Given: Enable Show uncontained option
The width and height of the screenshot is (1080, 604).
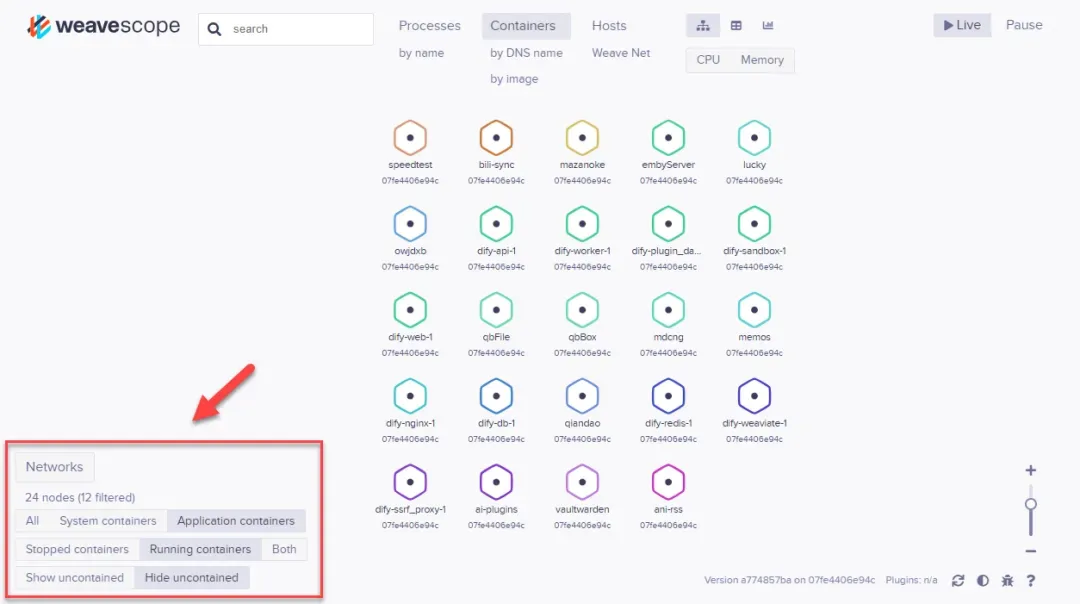Looking at the screenshot, I should point(74,577).
